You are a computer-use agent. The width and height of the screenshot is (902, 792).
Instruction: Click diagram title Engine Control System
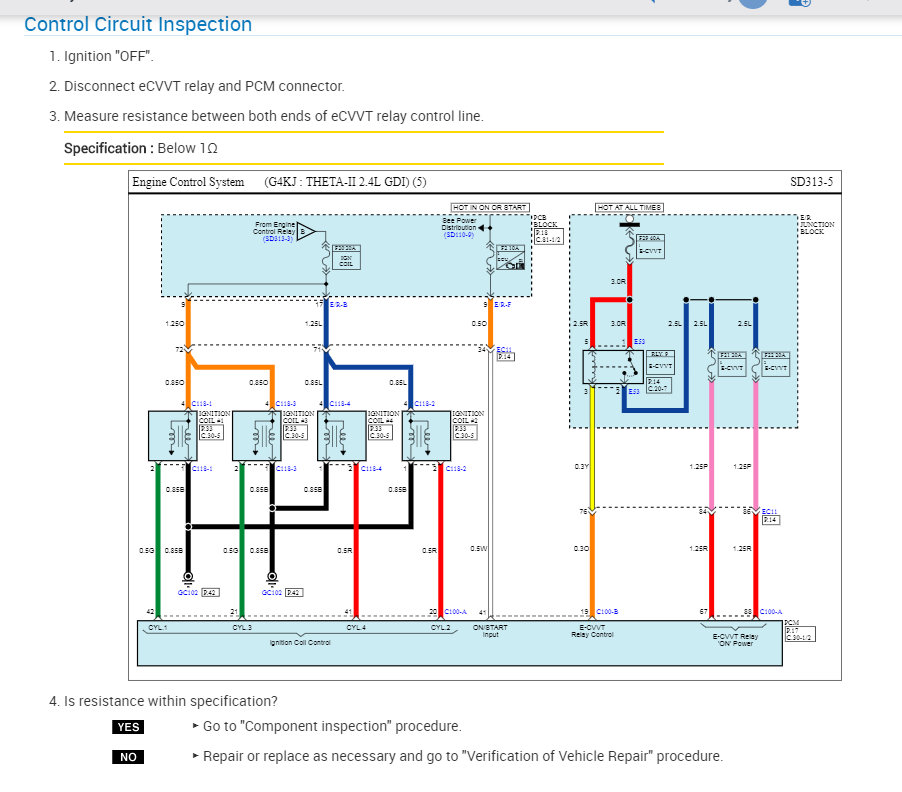[188, 182]
